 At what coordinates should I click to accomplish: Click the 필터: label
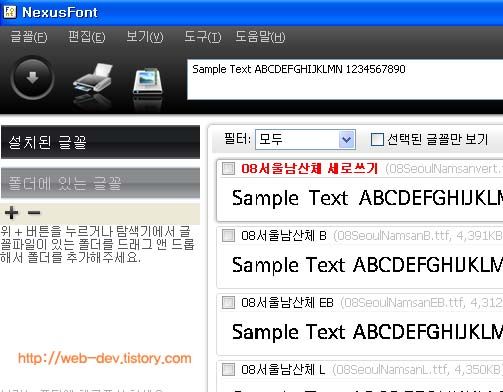tap(237, 139)
